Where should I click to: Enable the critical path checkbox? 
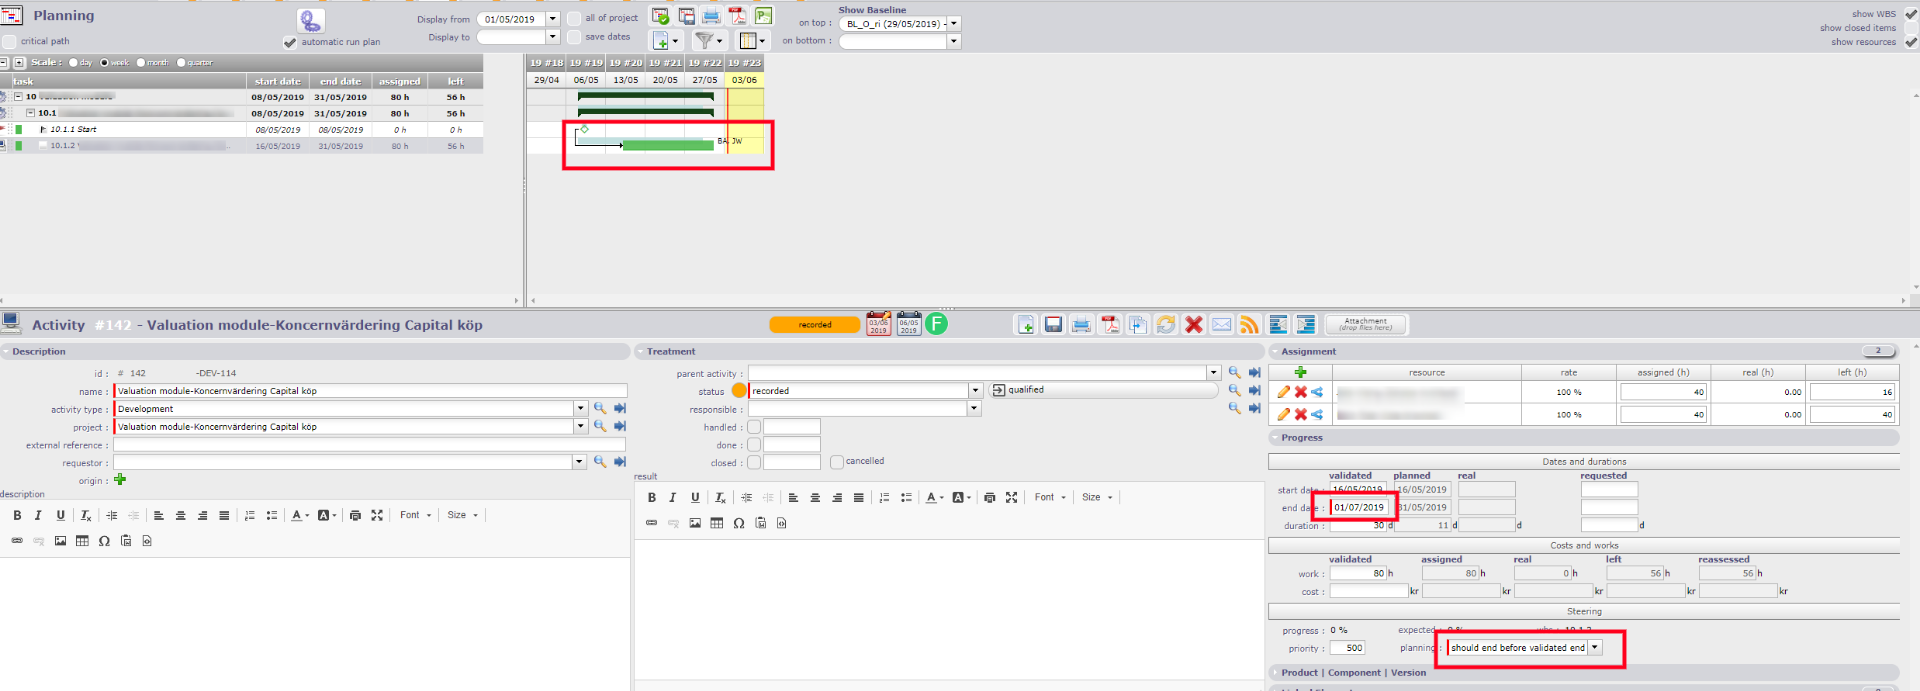[x=10, y=42]
